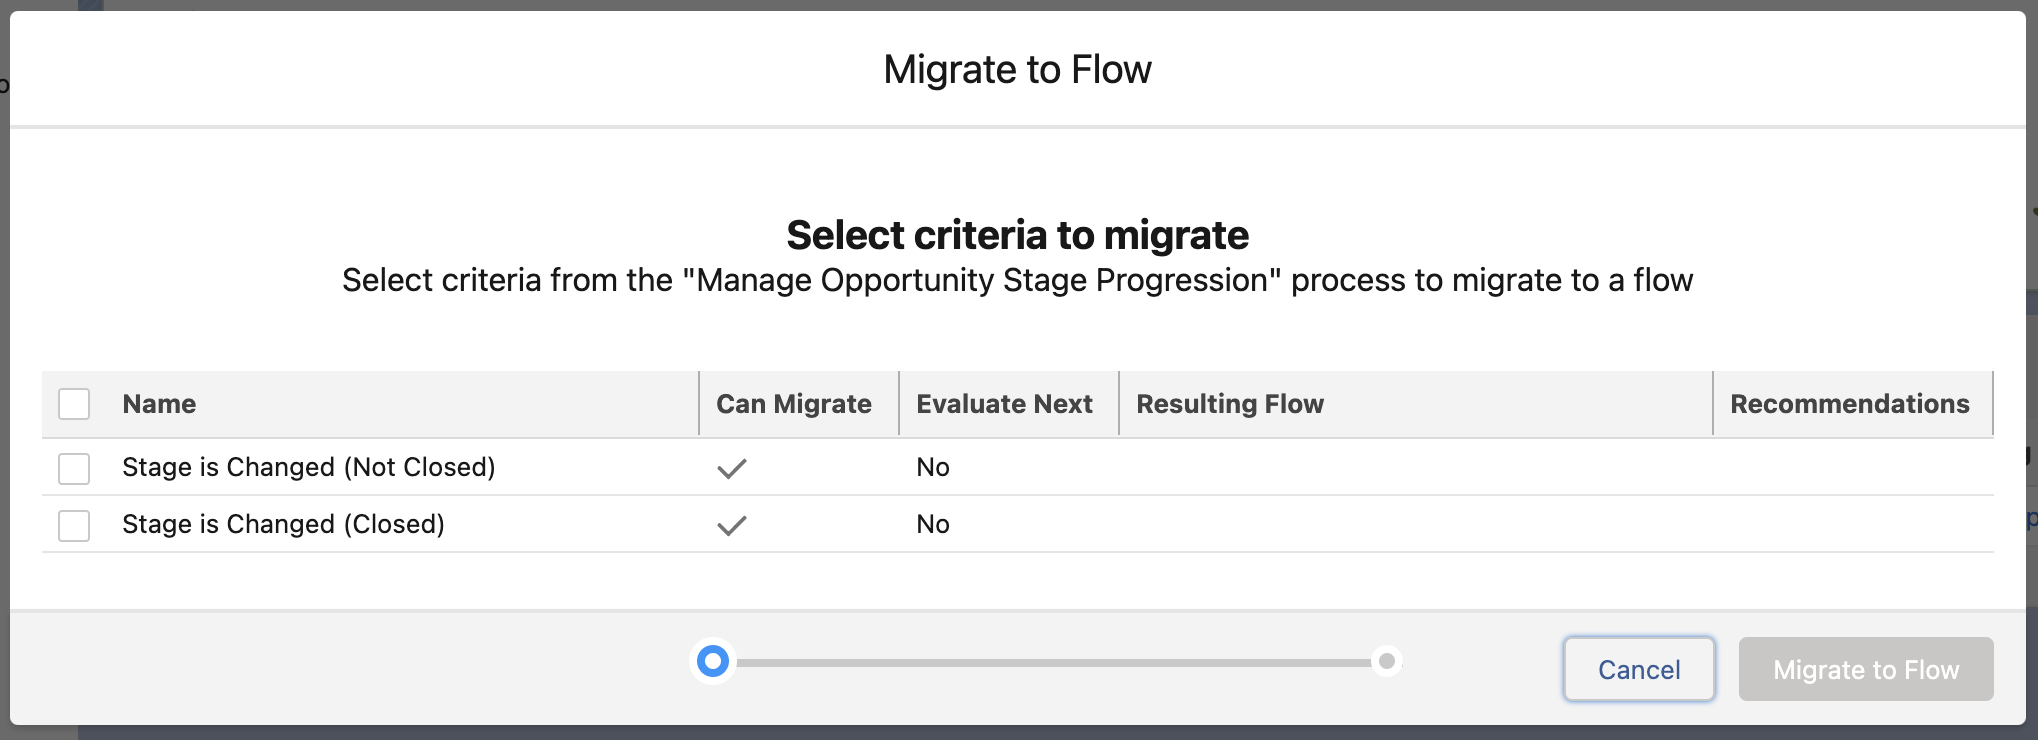The width and height of the screenshot is (2038, 740).
Task: Click the 'Migrate to Flow' dialog title
Action: [x=1018, y=70]
